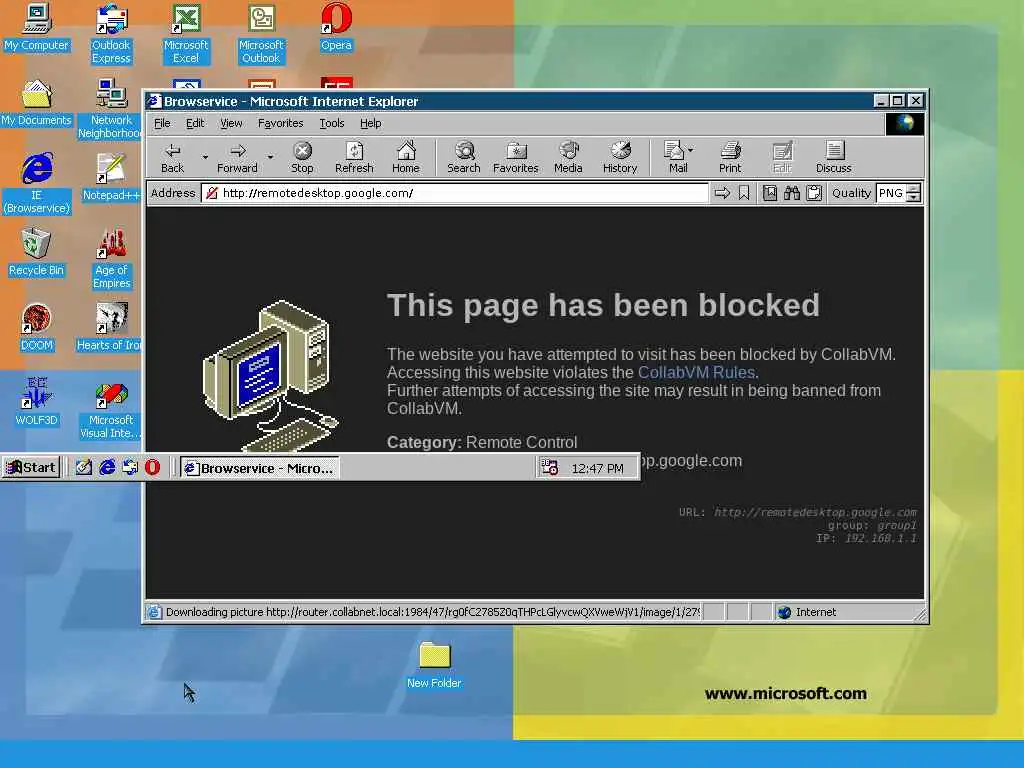Launch Internet Explorer from quick launch

click(x=107, y=467)
